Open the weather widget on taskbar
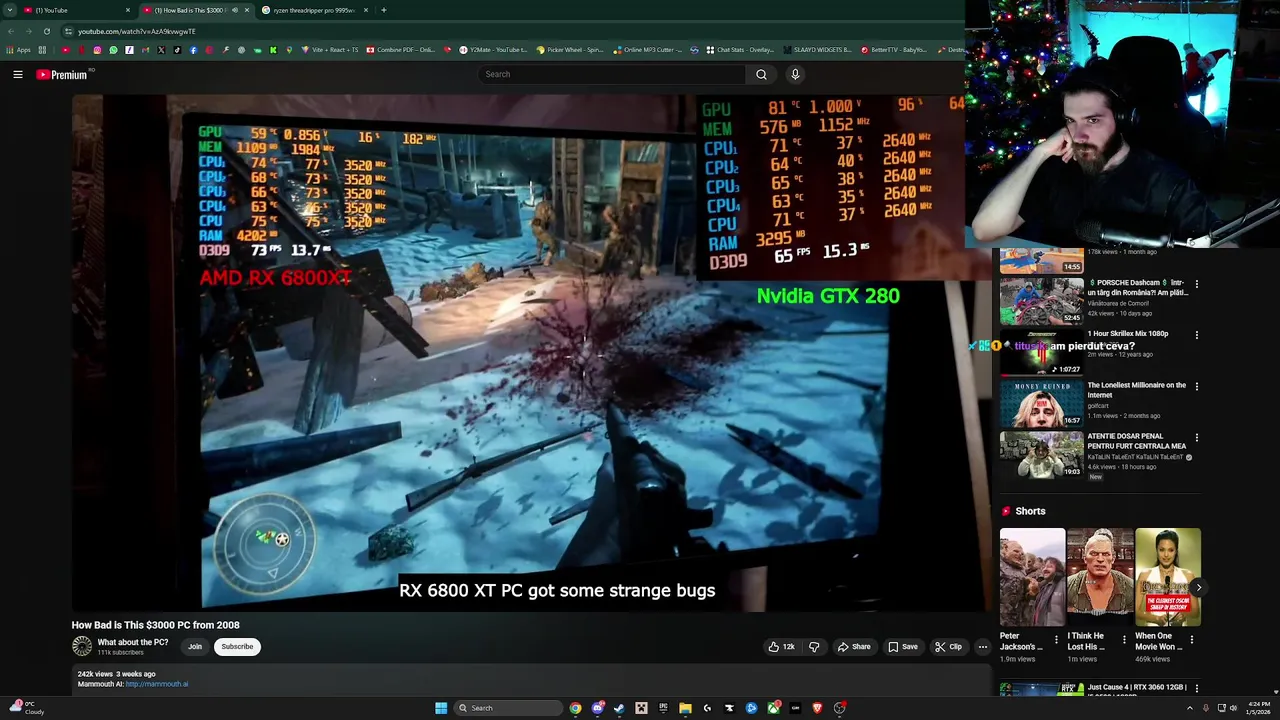This screenshot has width=1280, height=720. pos(26,708)
